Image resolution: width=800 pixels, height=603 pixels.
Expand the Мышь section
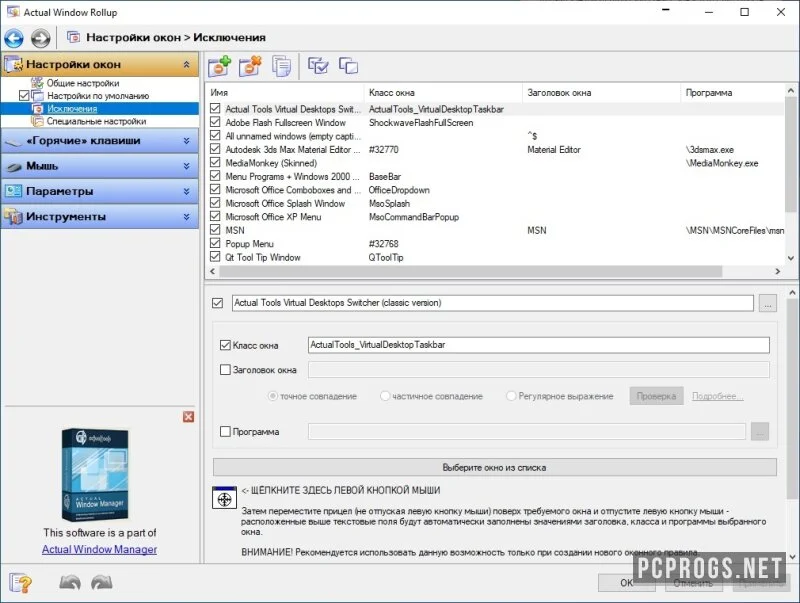186,166
